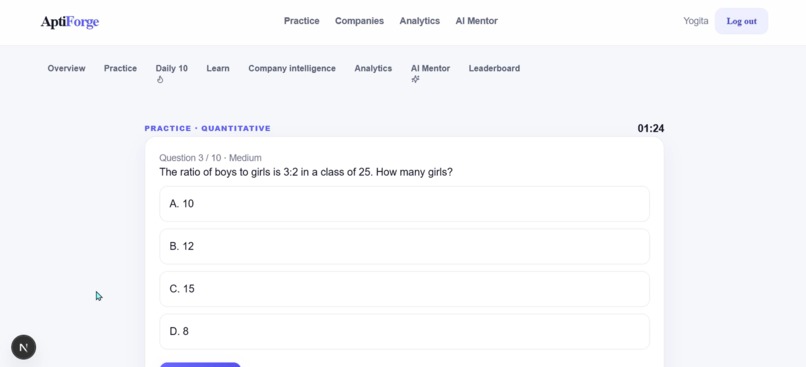806x367 pixels.
Task: Click the AptiForge logo
Action: (x=70, y=22)
